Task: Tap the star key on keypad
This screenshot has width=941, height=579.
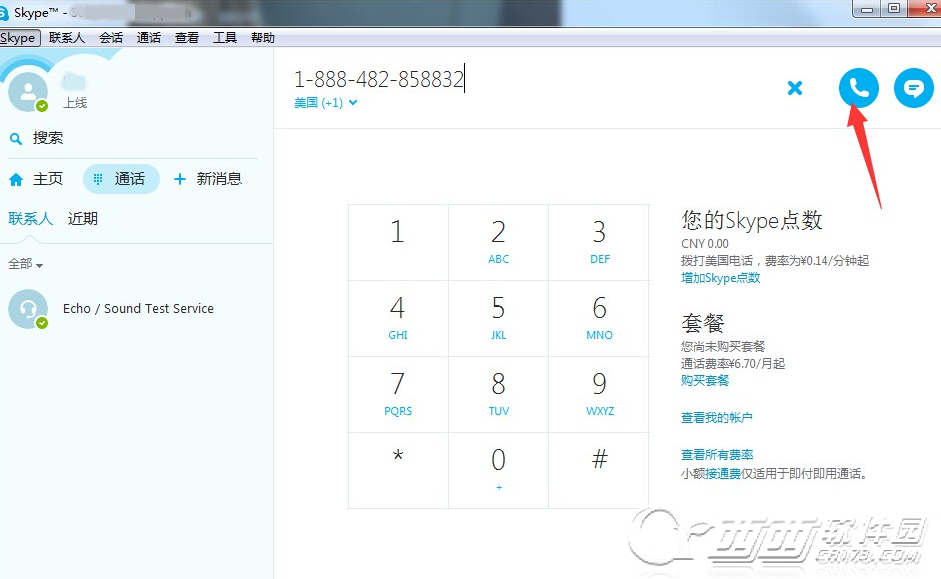Action: pos(398,470)
